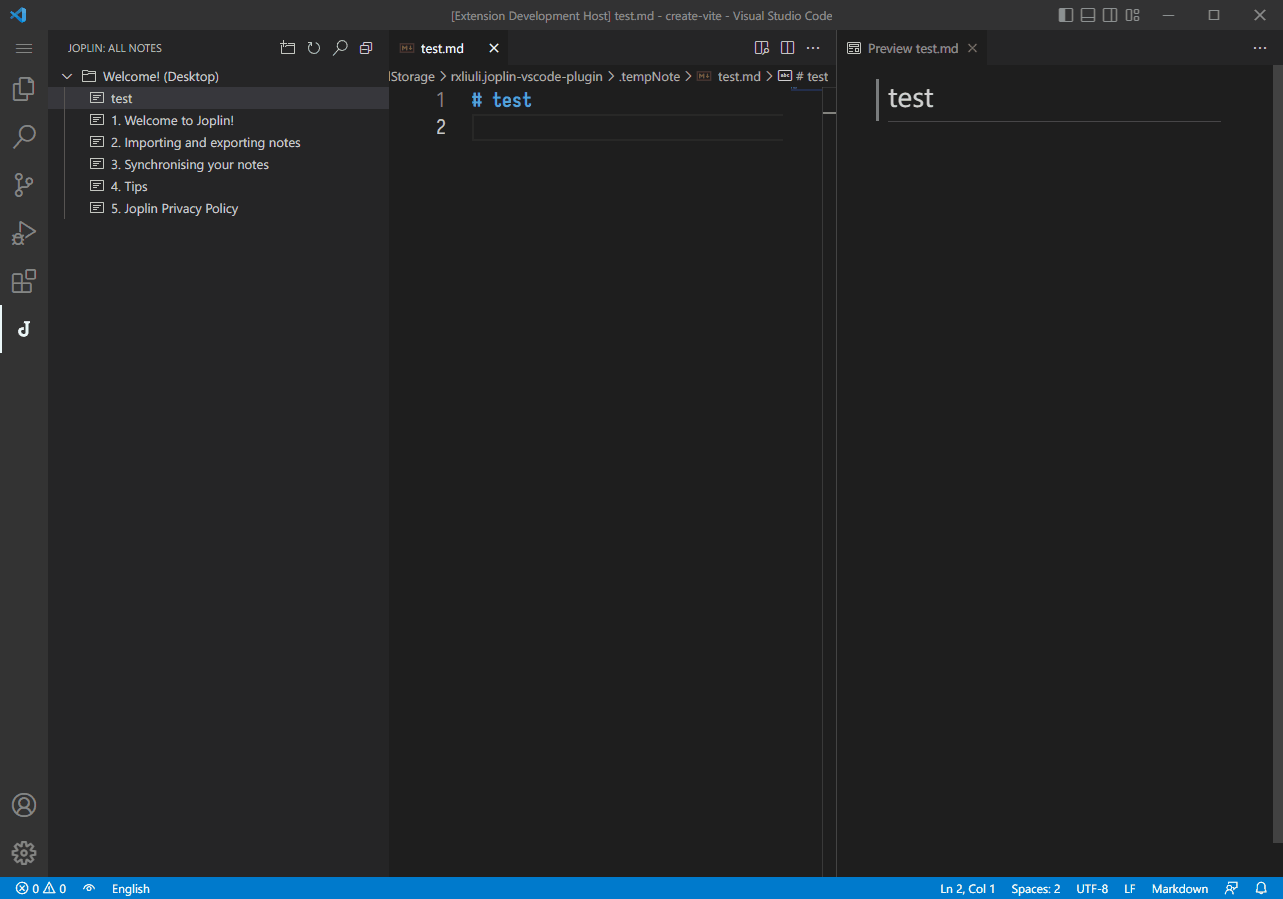Open the hamburger application menu
The image size is (1283, 899).
pyautogui.click(x=24, y=48)
